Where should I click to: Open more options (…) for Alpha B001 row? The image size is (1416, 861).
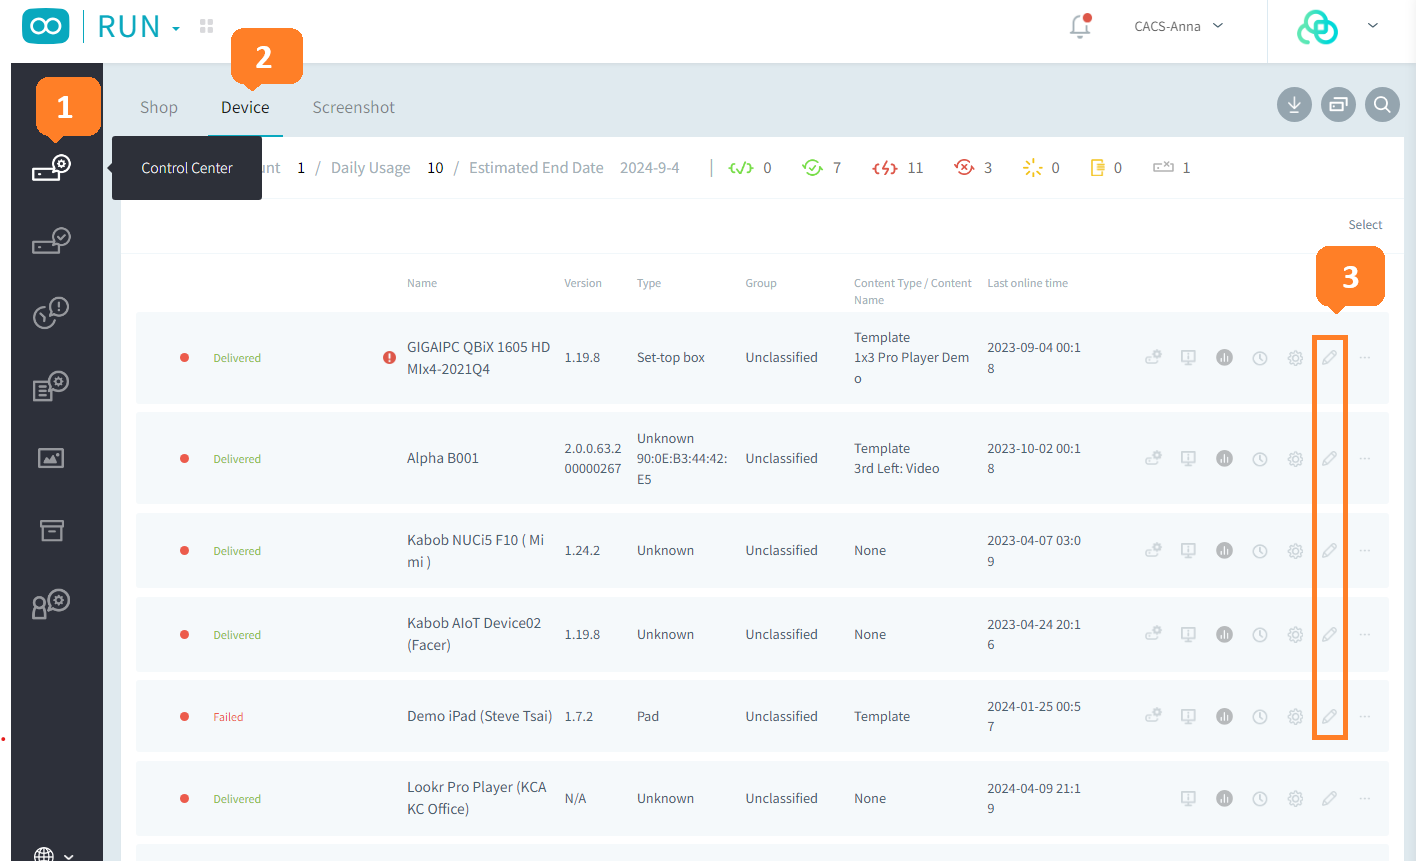click(x=1365, y=459)
